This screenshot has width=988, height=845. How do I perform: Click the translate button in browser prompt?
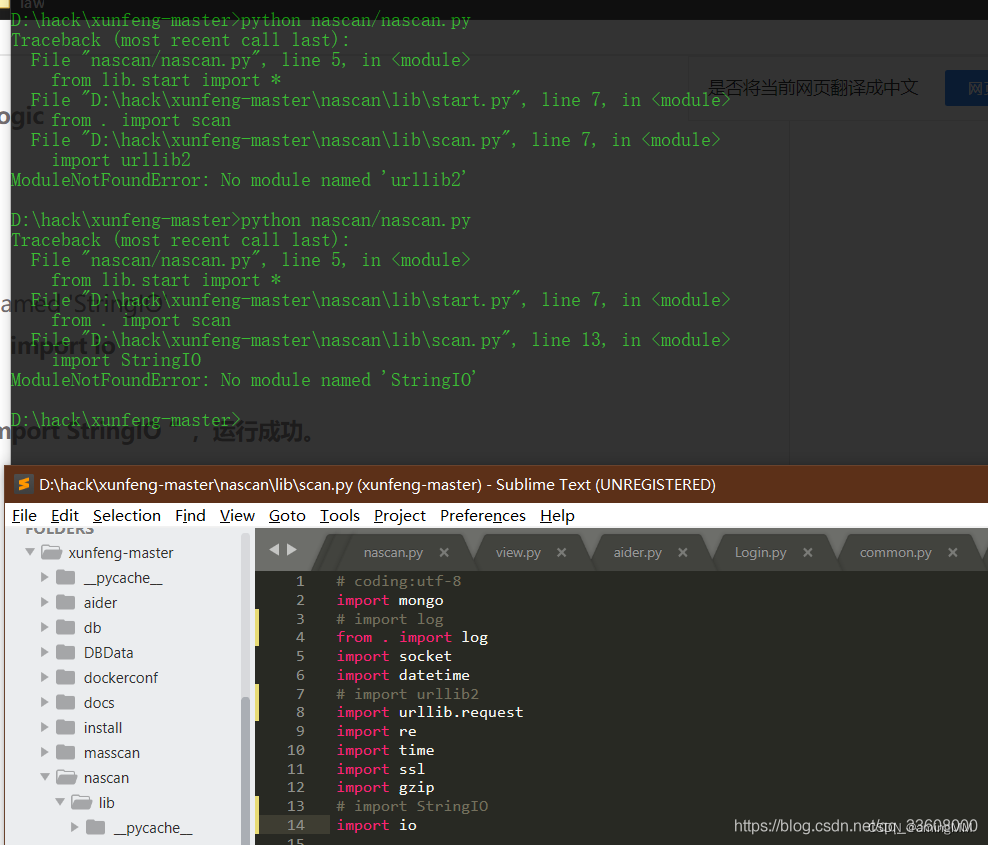pyautogui.click(x=967, y=88)
